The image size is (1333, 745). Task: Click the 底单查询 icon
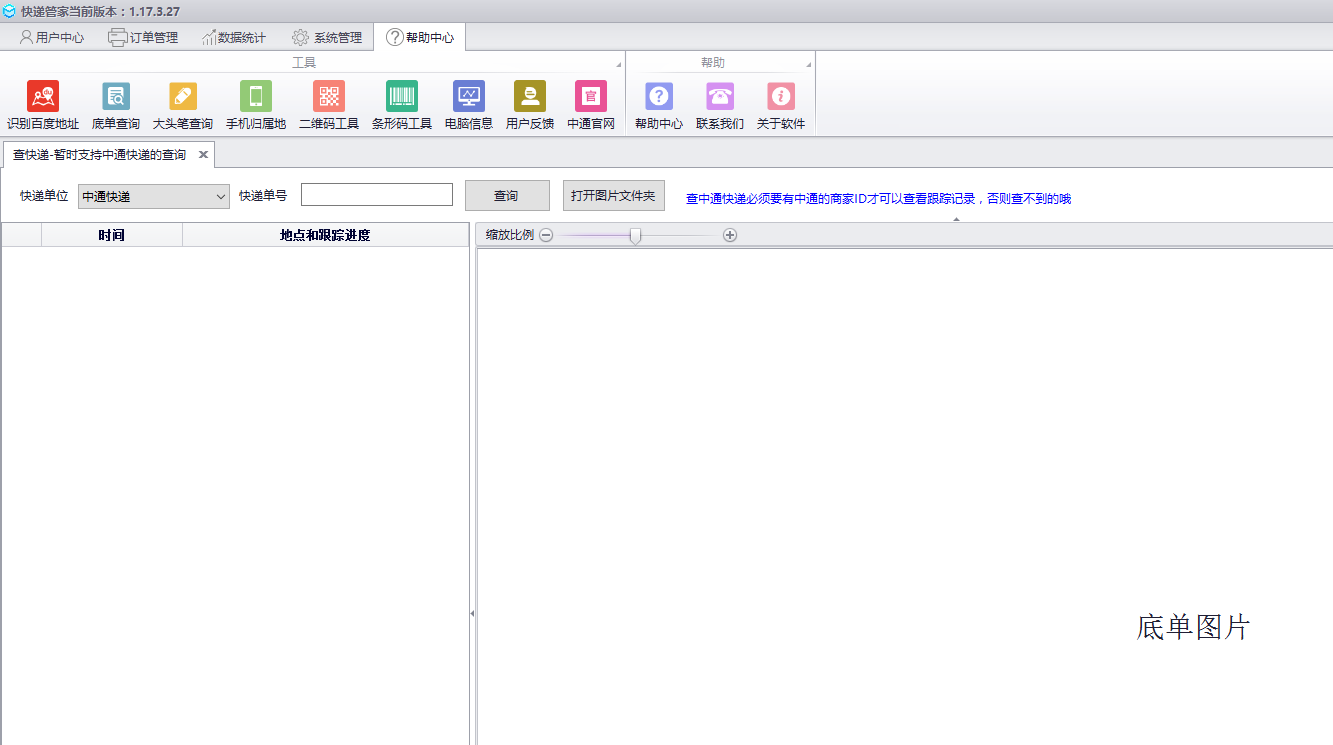coord(116,97)
